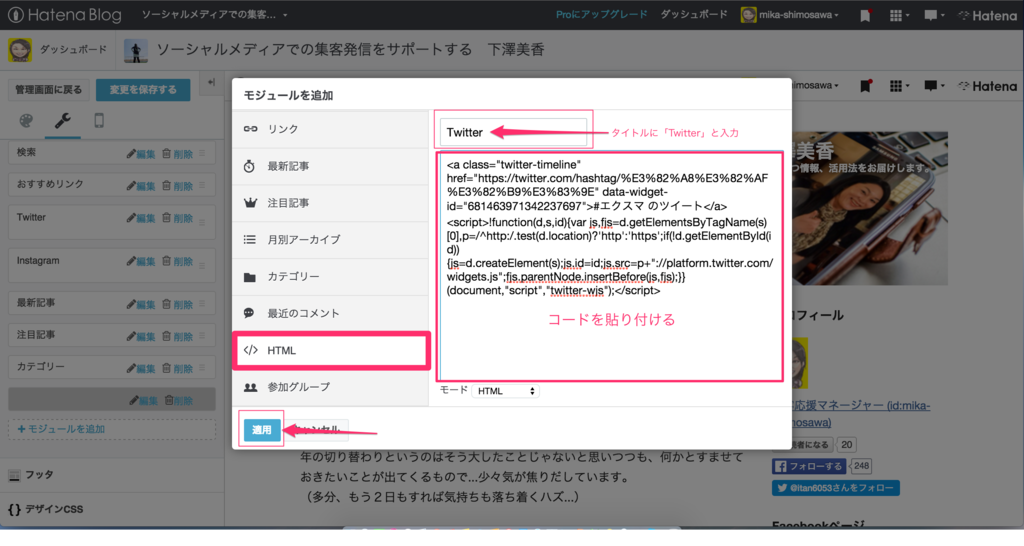This screenshot has height=546, width=1024.
Task: Open the blog title dropdown in top bar
Action: tap(214, 14)
